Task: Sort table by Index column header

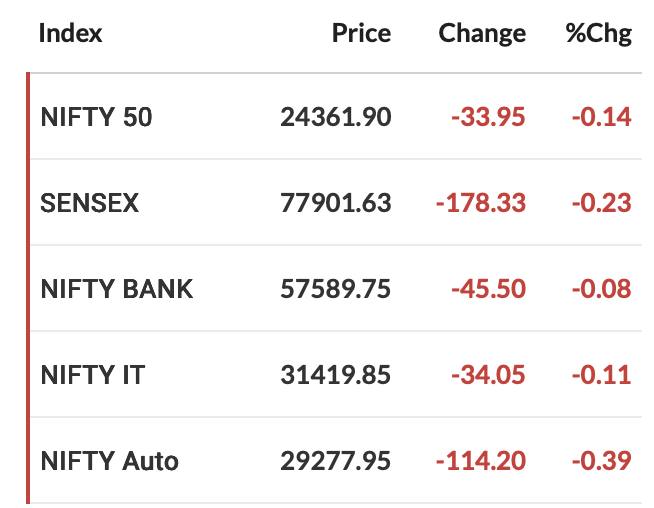Action: tap(70, 33)
